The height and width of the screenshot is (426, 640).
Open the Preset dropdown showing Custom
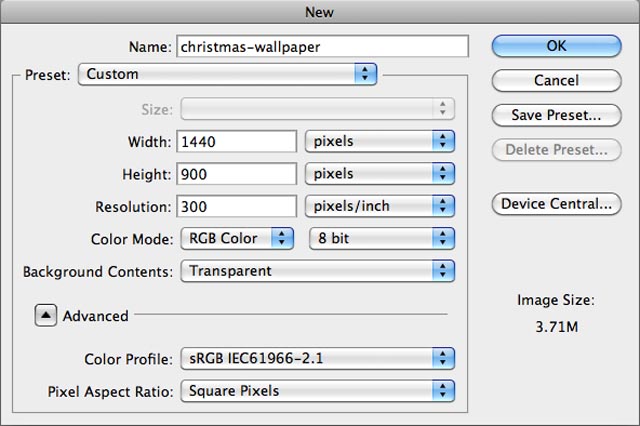(227, 74)
